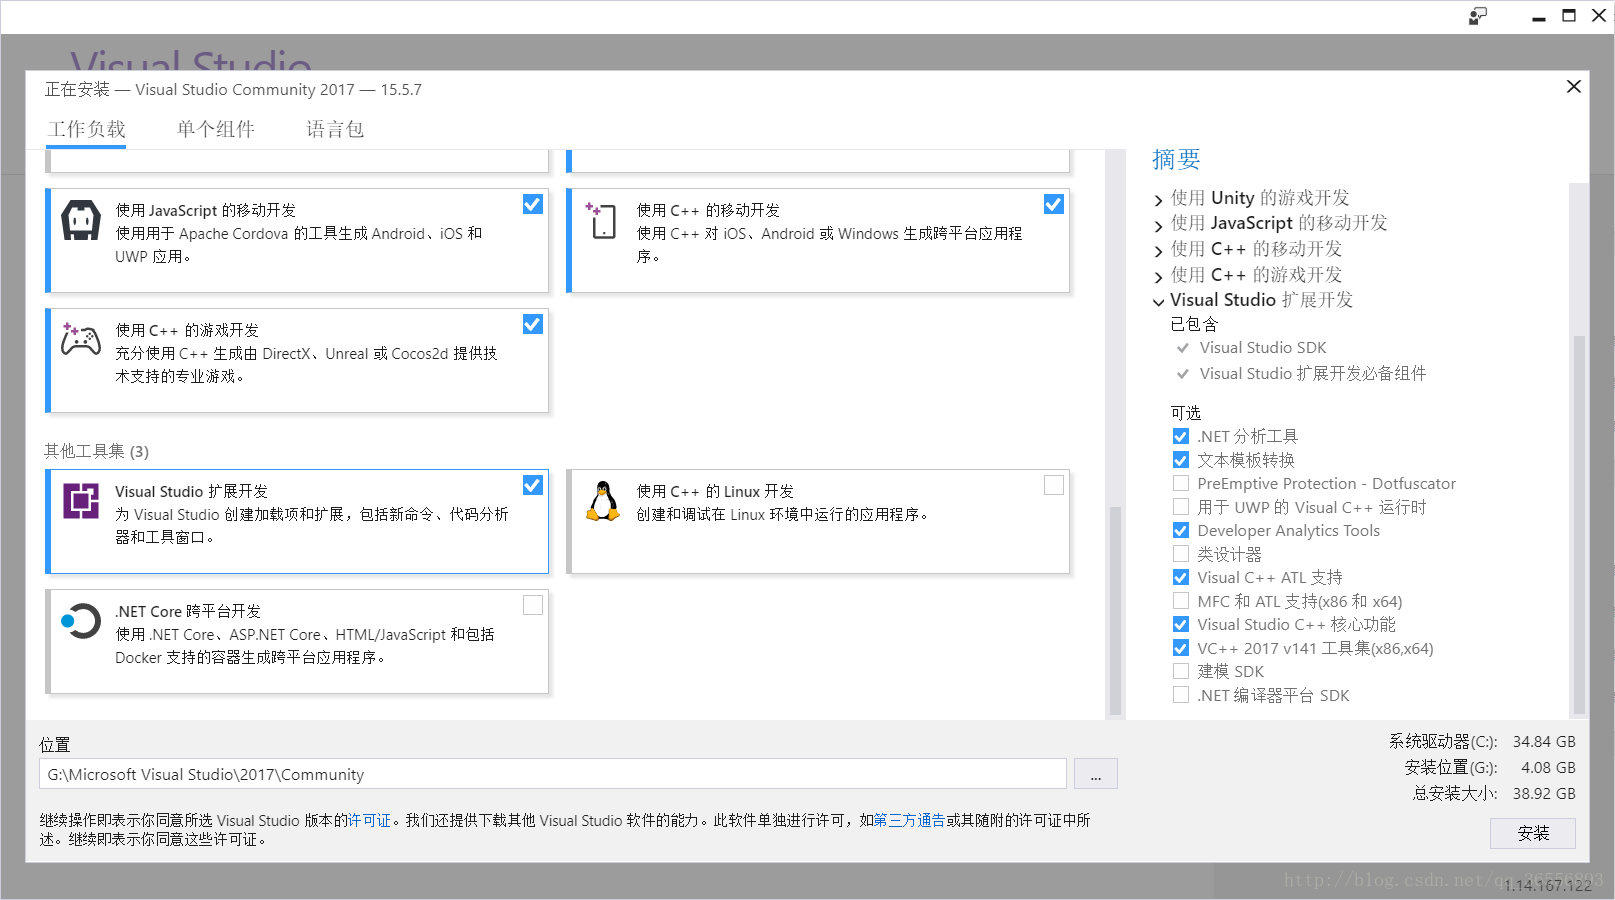
Task: Click the summary panel scrollbar thumb
Action: (x=1579, y=524)
